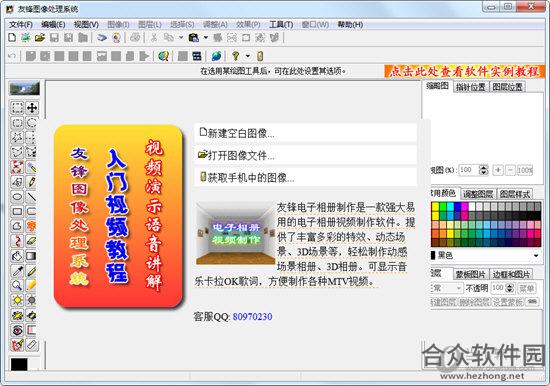Click the 入门视频教程 tutorial banner image

pos(119,216)
